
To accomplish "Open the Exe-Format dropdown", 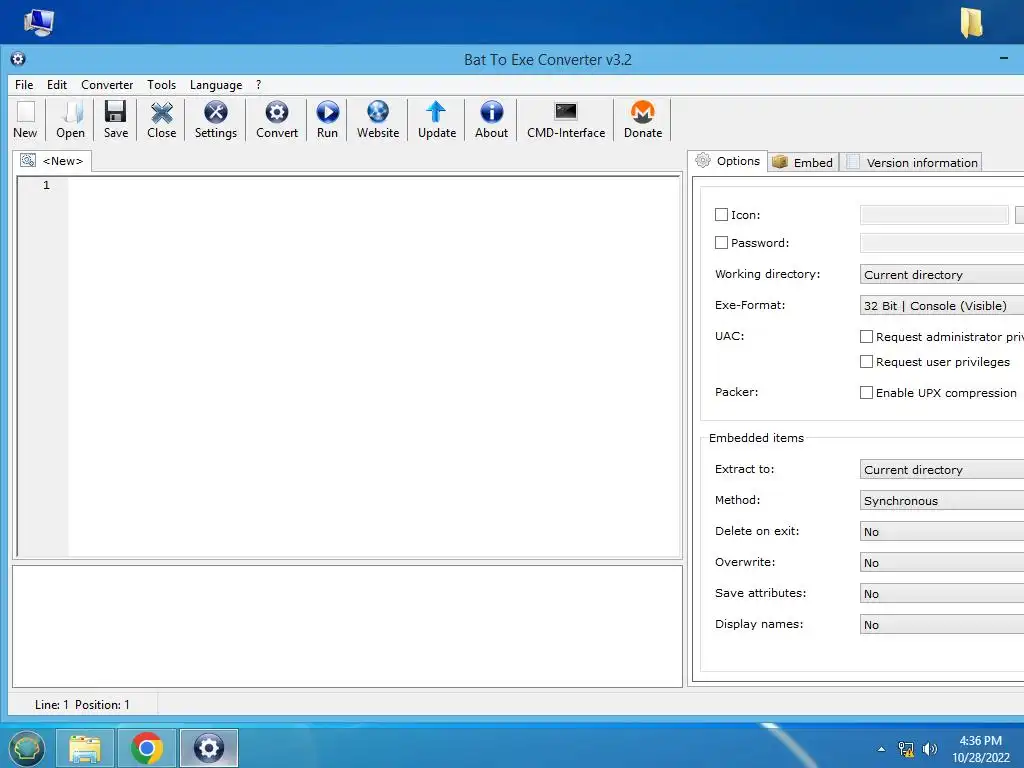I will [x=942, y=306].
